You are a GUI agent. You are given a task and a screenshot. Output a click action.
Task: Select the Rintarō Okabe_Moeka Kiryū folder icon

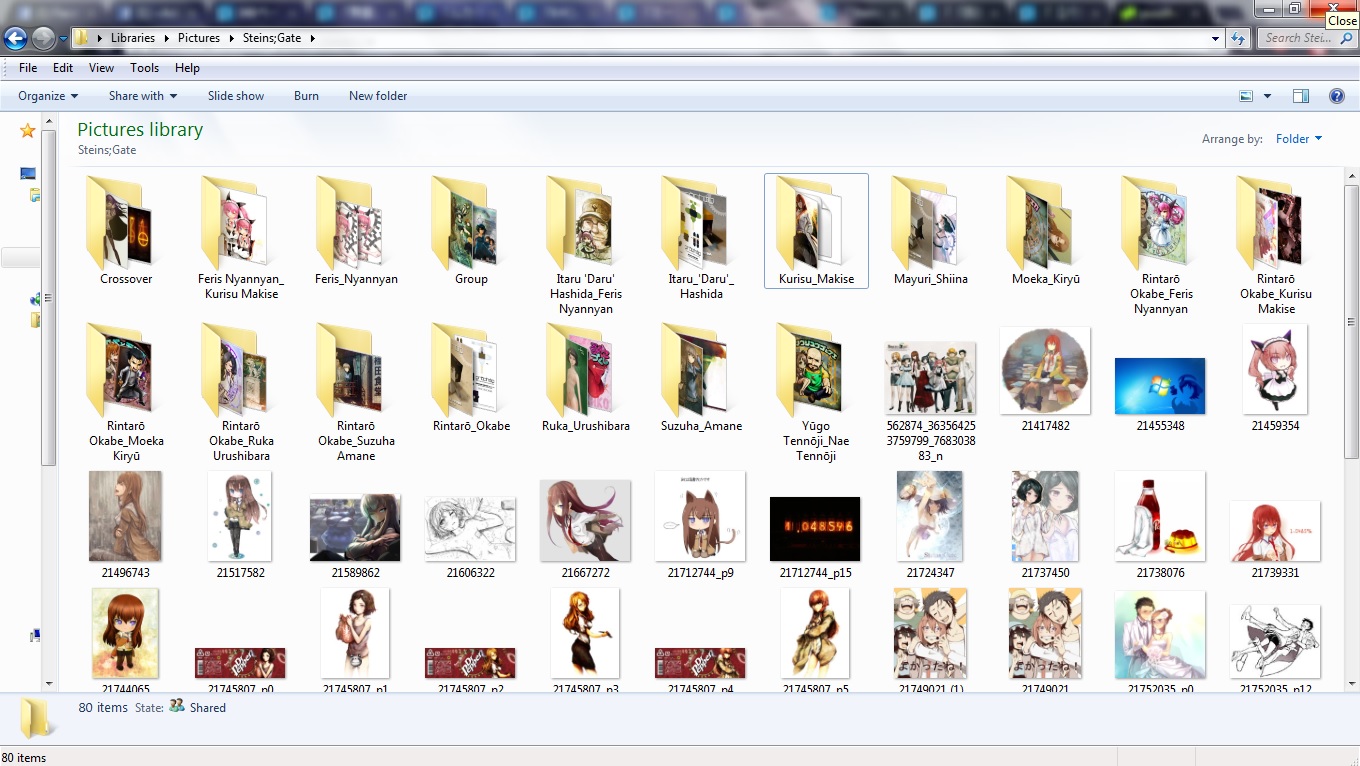[118, 369]
